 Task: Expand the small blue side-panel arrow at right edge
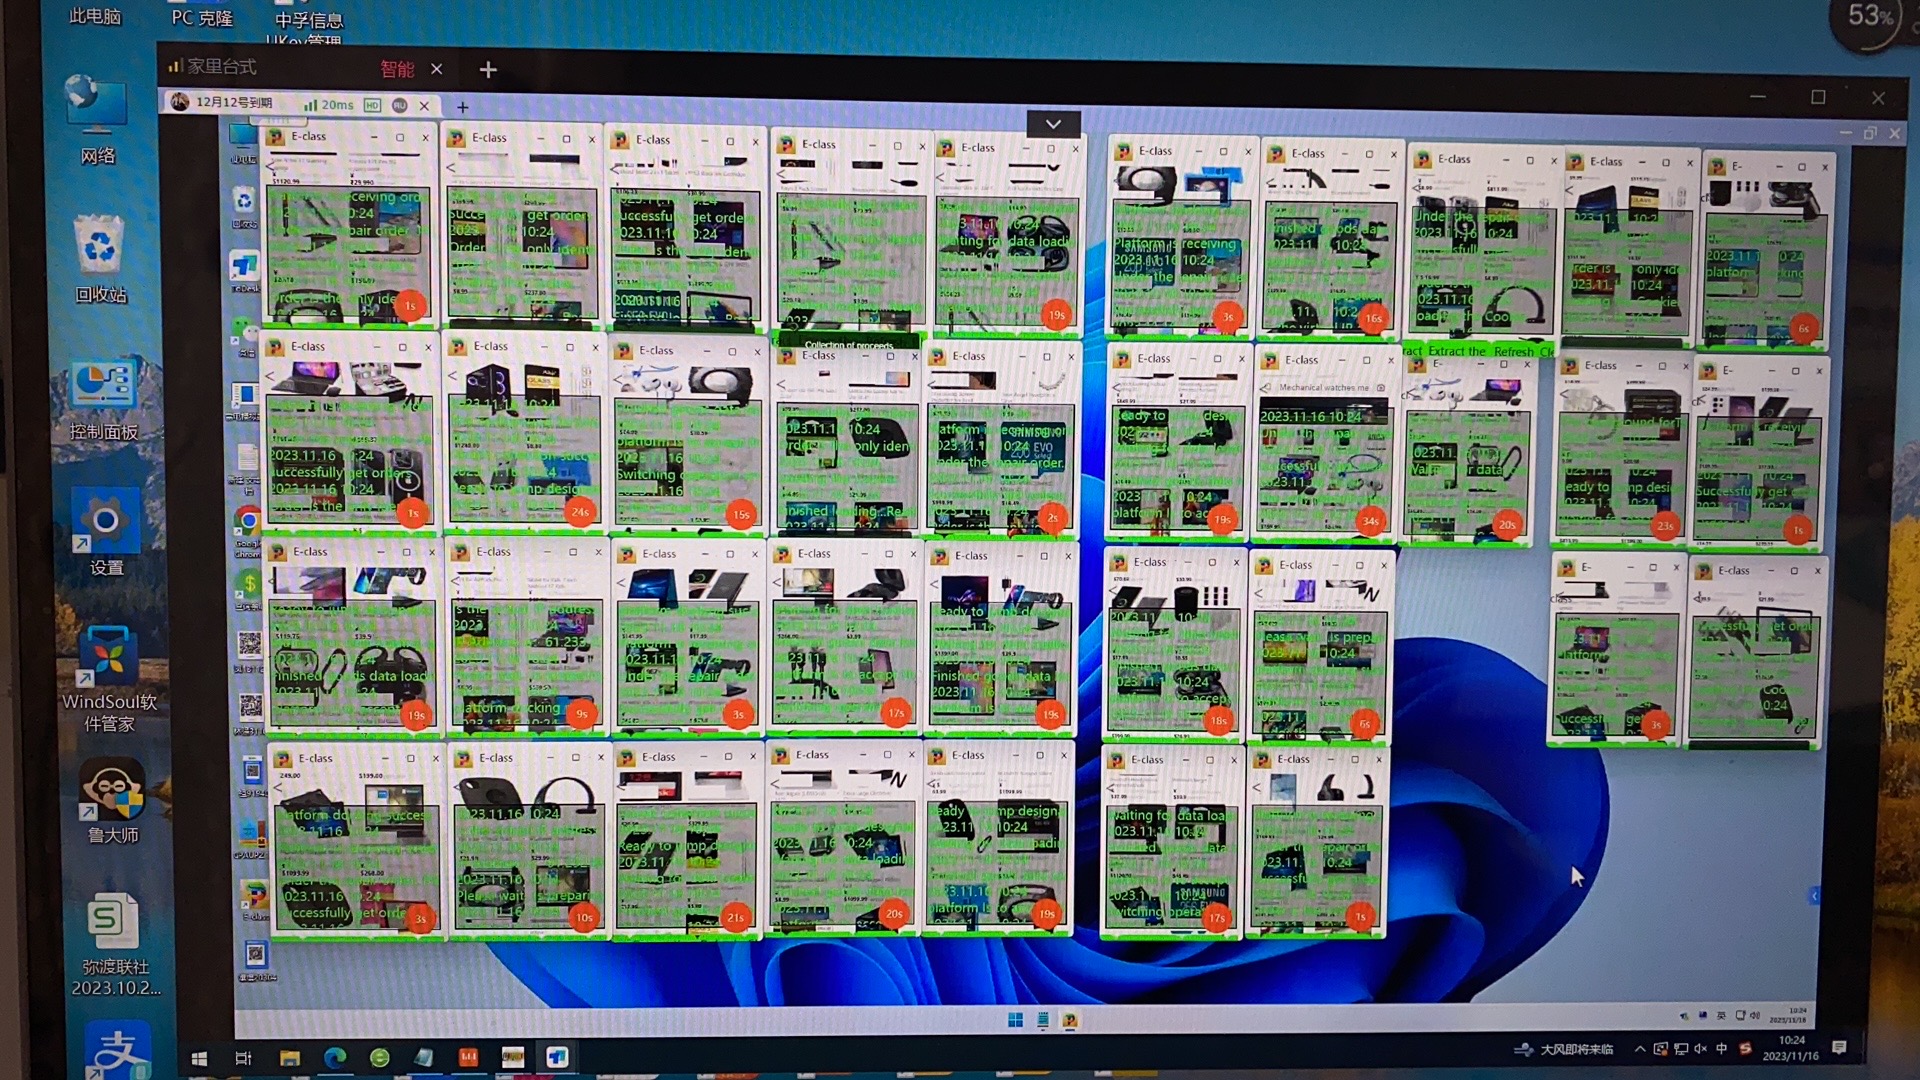point(1813,896)
